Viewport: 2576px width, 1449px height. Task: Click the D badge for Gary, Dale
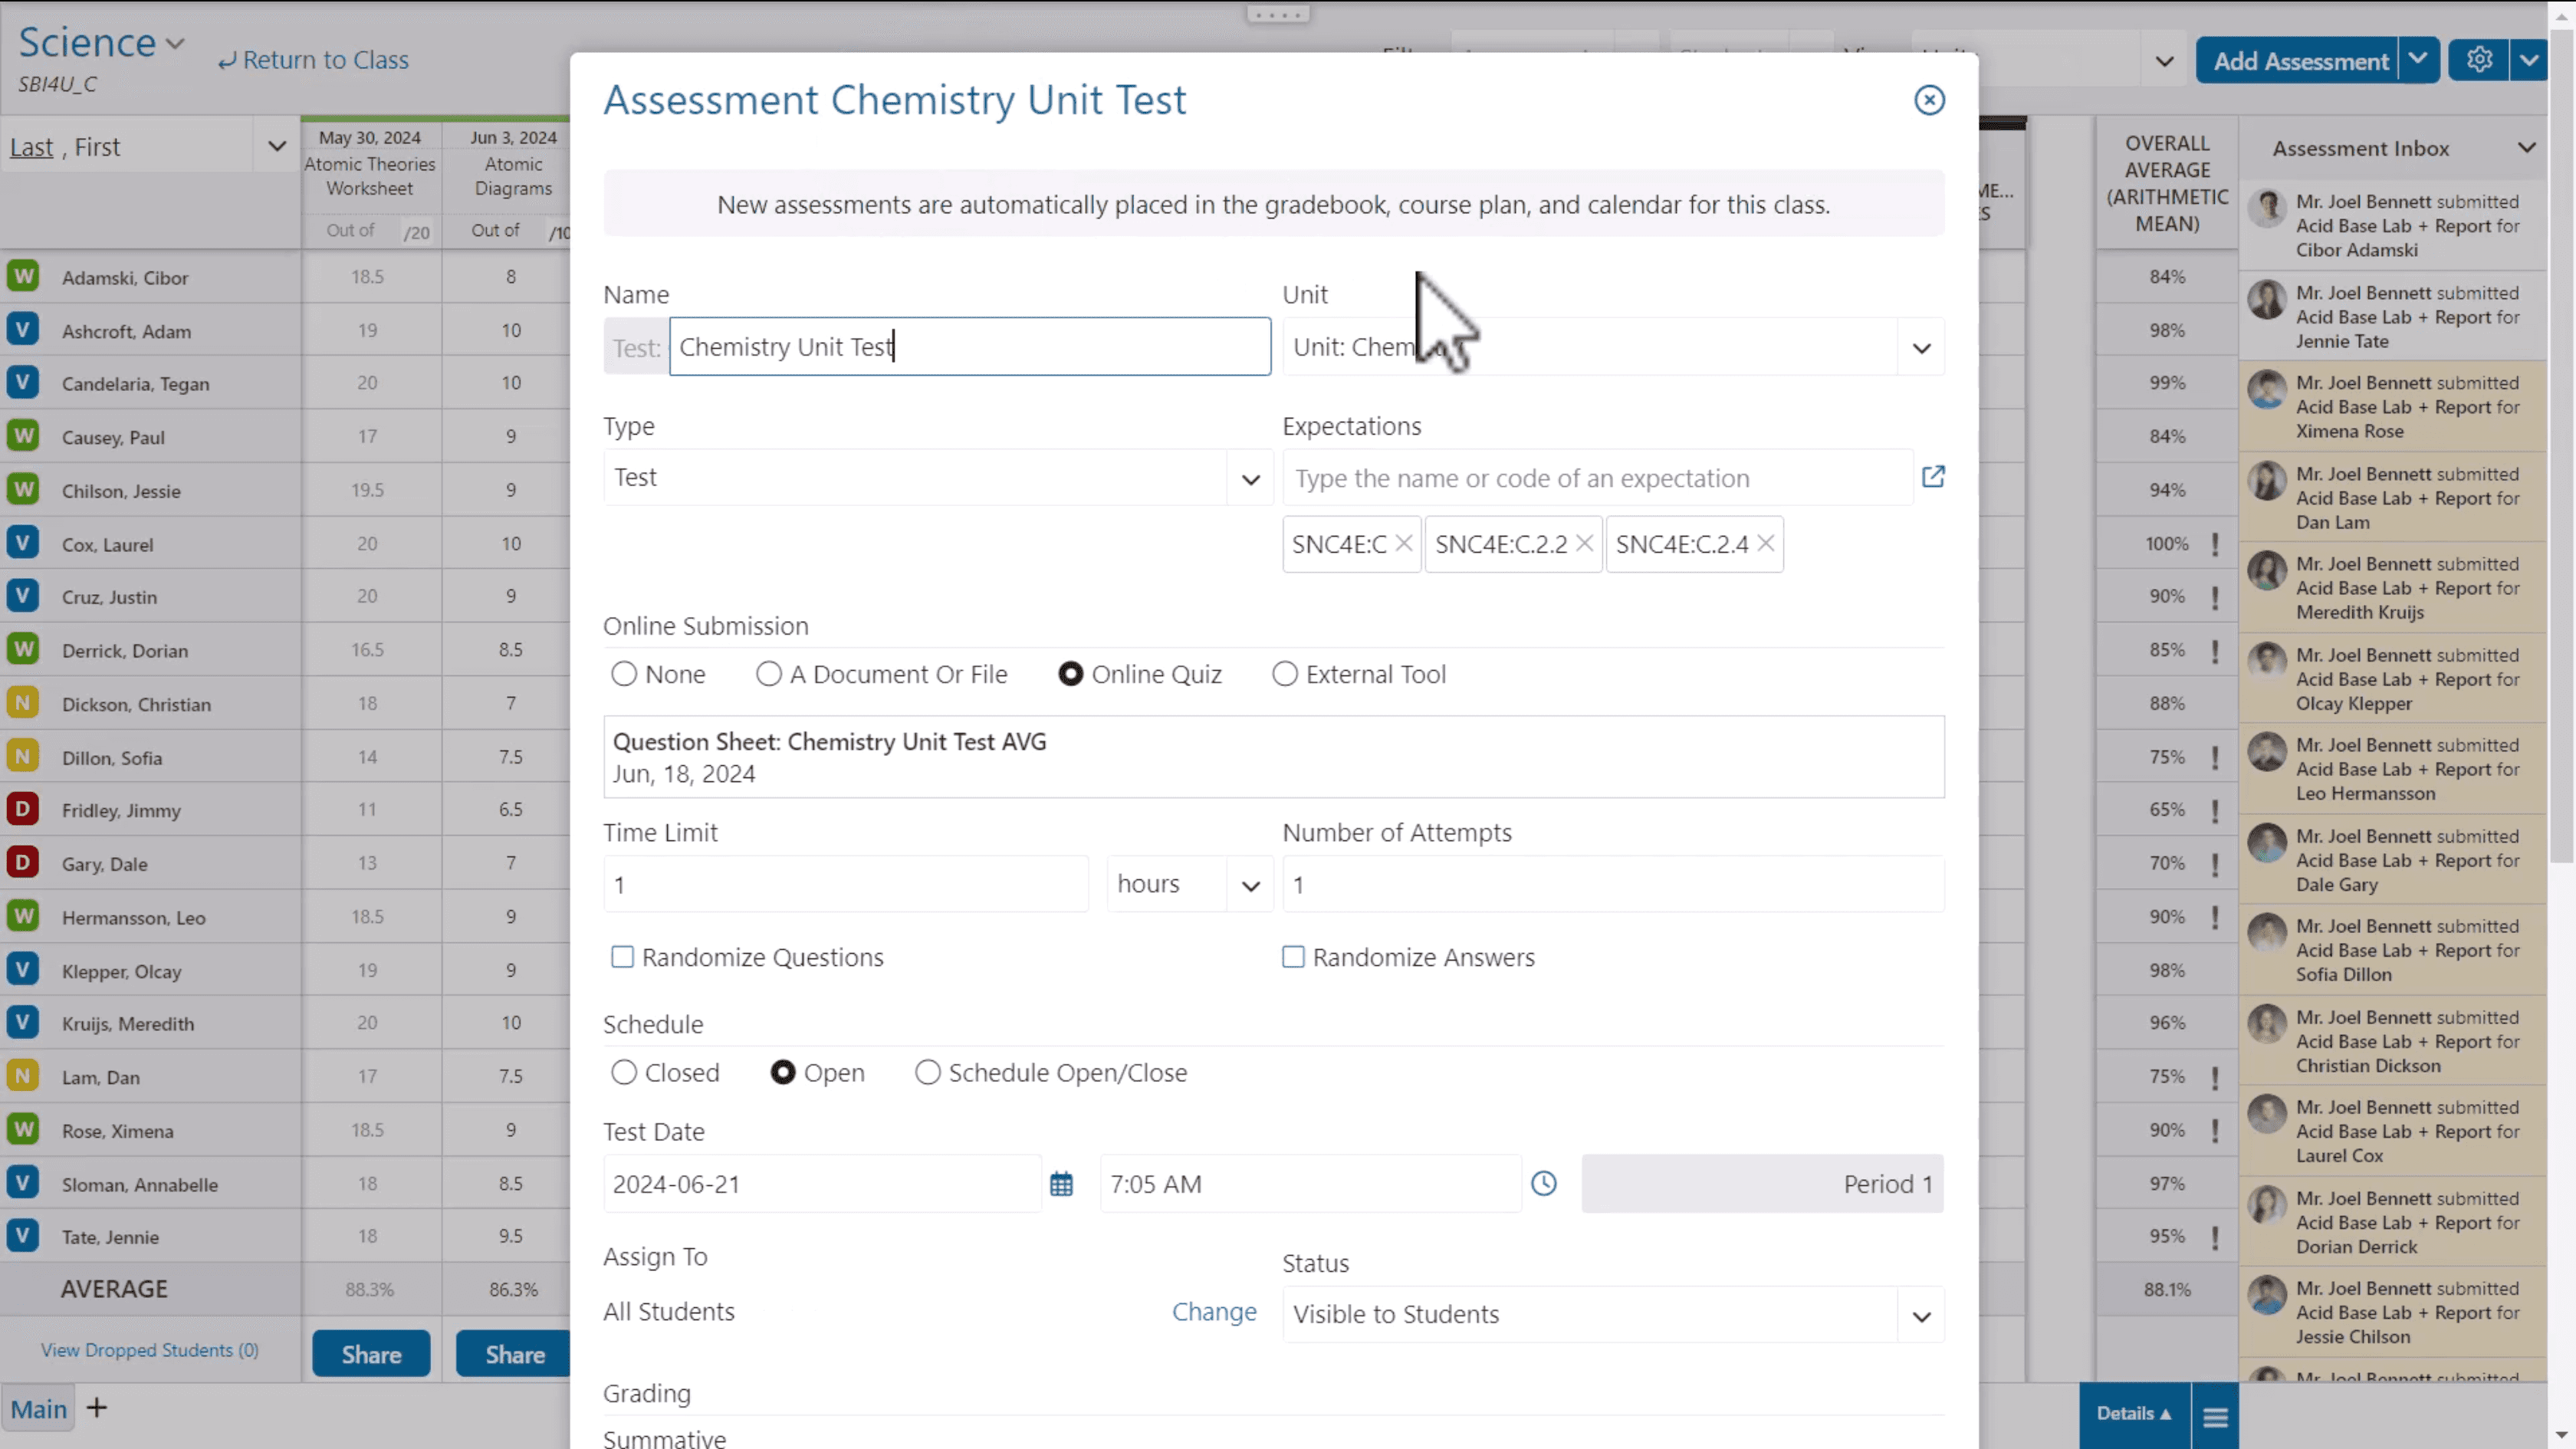(x=22, y=862)
